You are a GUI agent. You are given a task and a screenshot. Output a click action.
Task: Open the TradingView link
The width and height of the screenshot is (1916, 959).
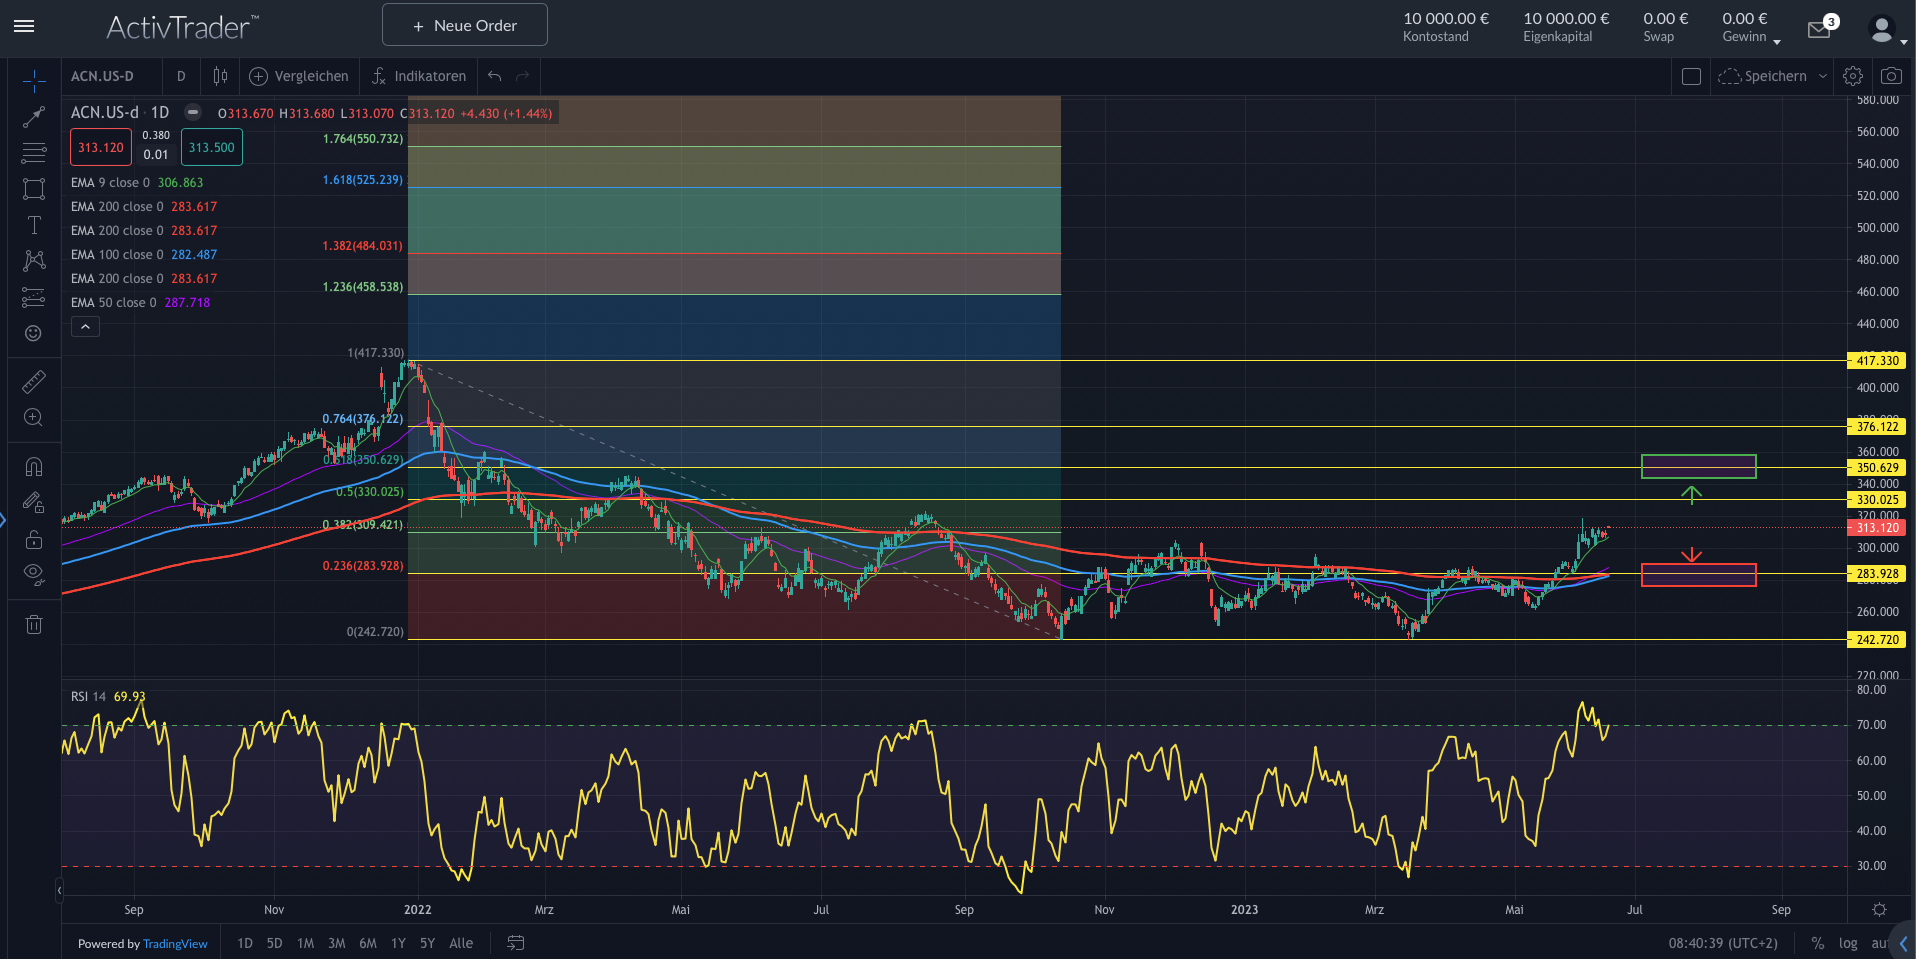[175, 944]
